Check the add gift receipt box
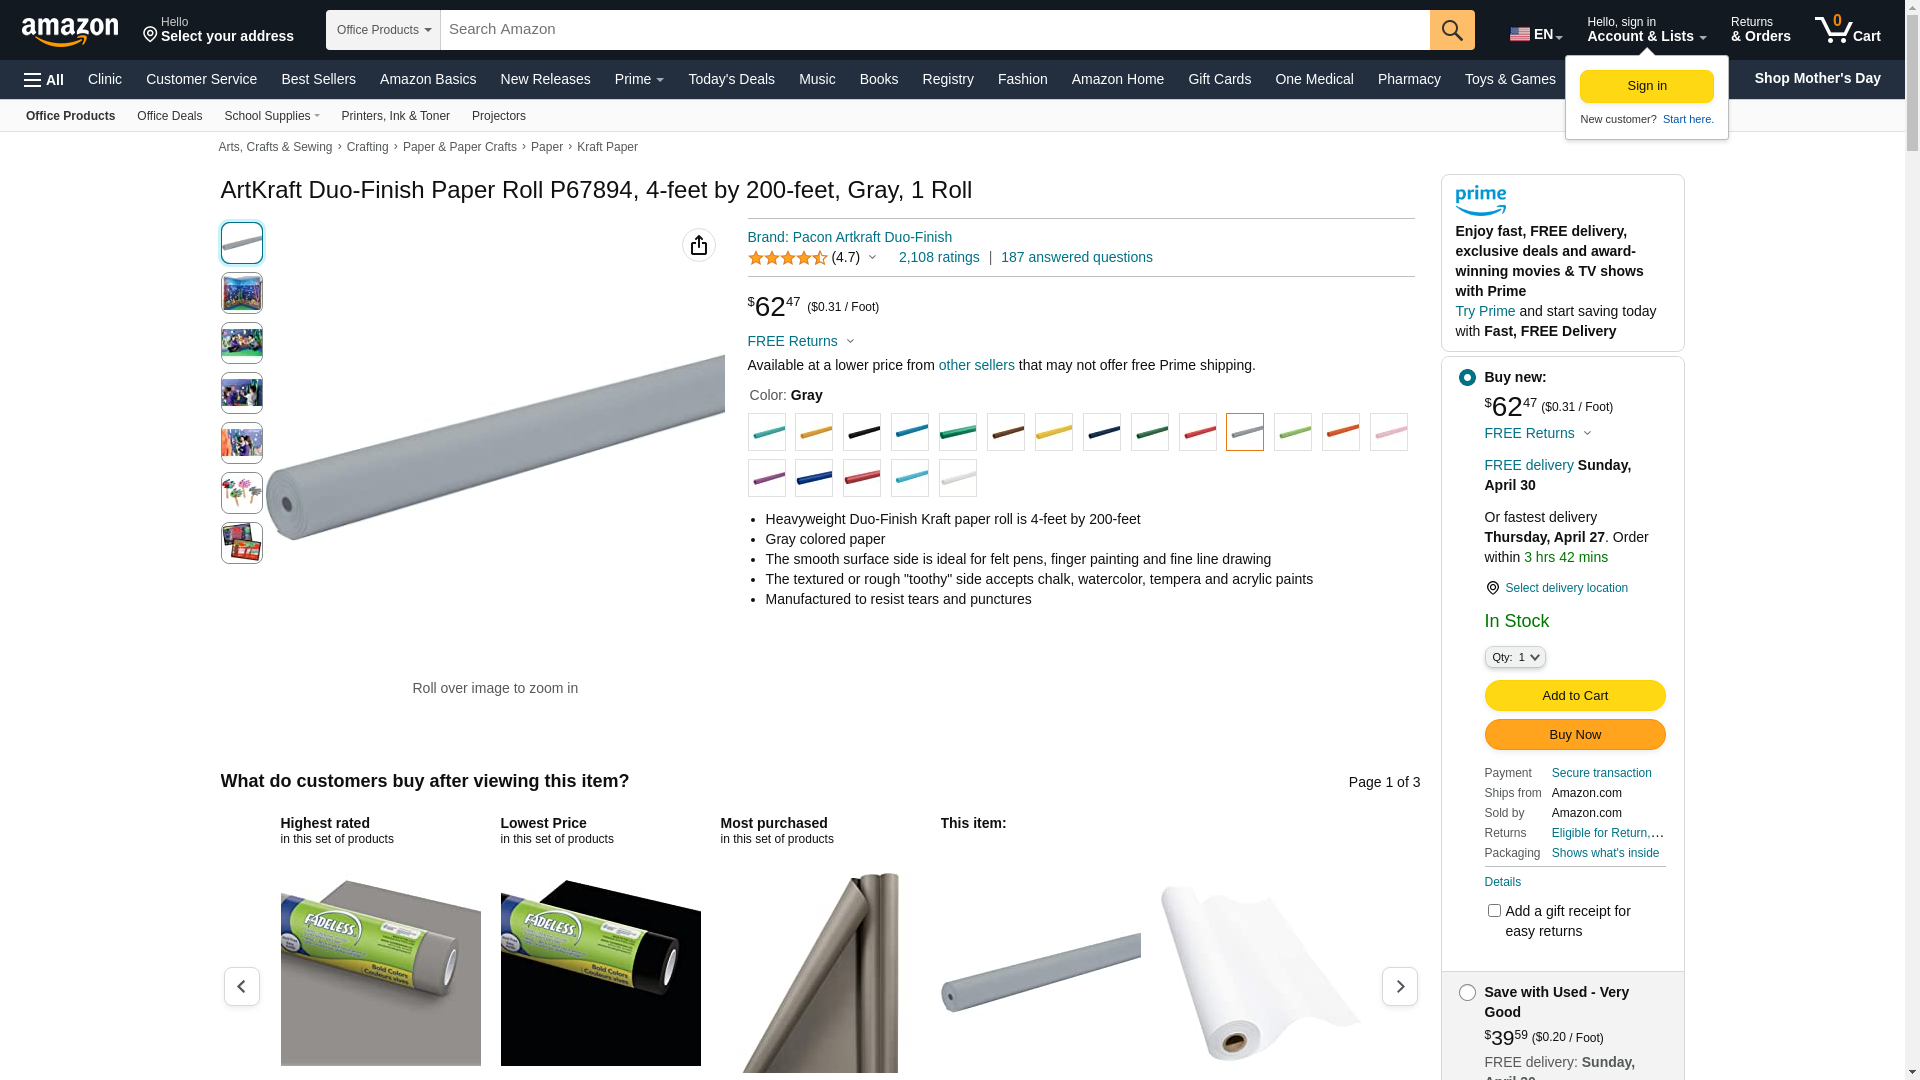Image resolution: width=1920 pixels, height=1080 pixels. coord(1494,911)
